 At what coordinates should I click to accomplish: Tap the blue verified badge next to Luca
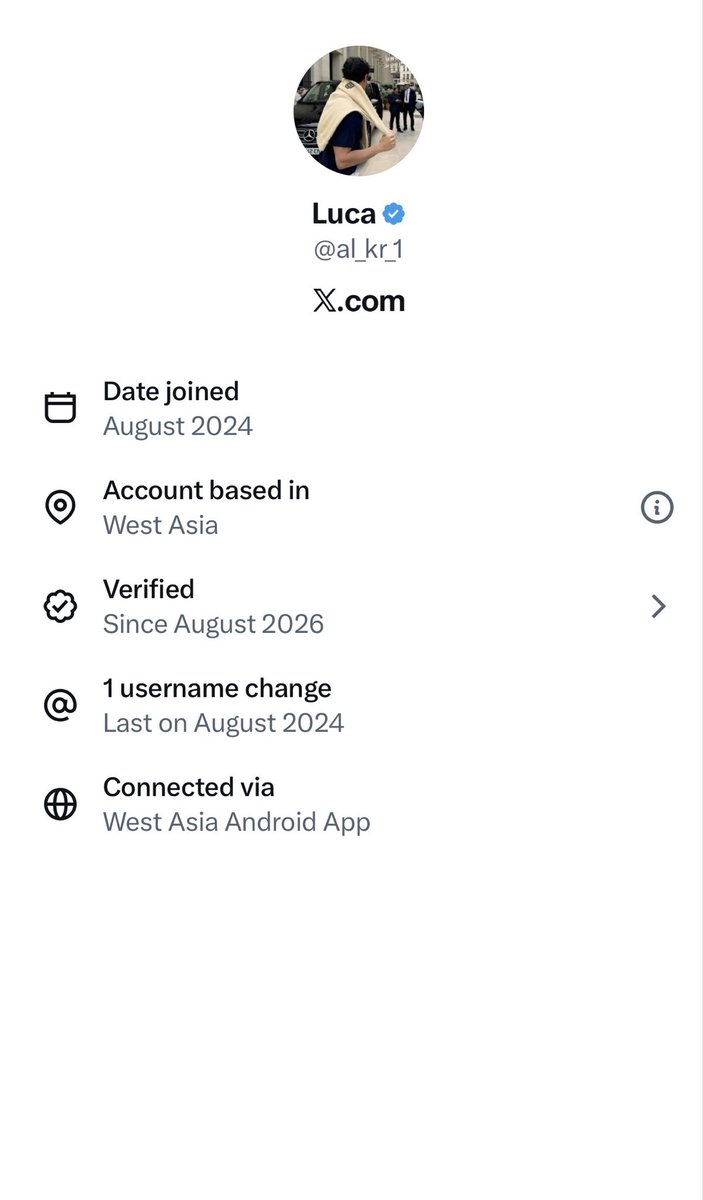394,213
